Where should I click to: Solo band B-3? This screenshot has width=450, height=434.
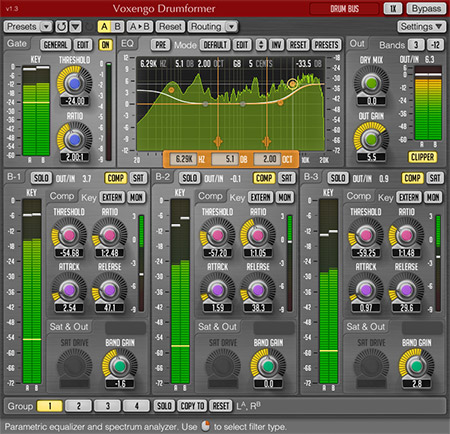point(338,178)
